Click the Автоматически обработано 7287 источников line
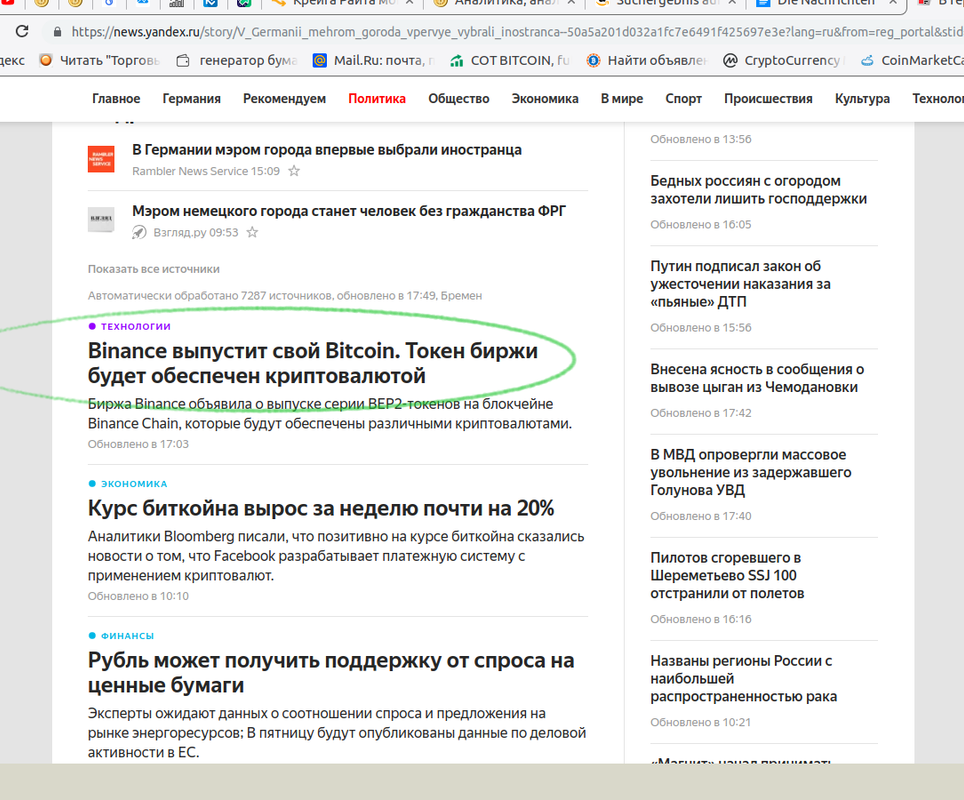This screenshot has height=800, width=964. [x=285, y=296]
